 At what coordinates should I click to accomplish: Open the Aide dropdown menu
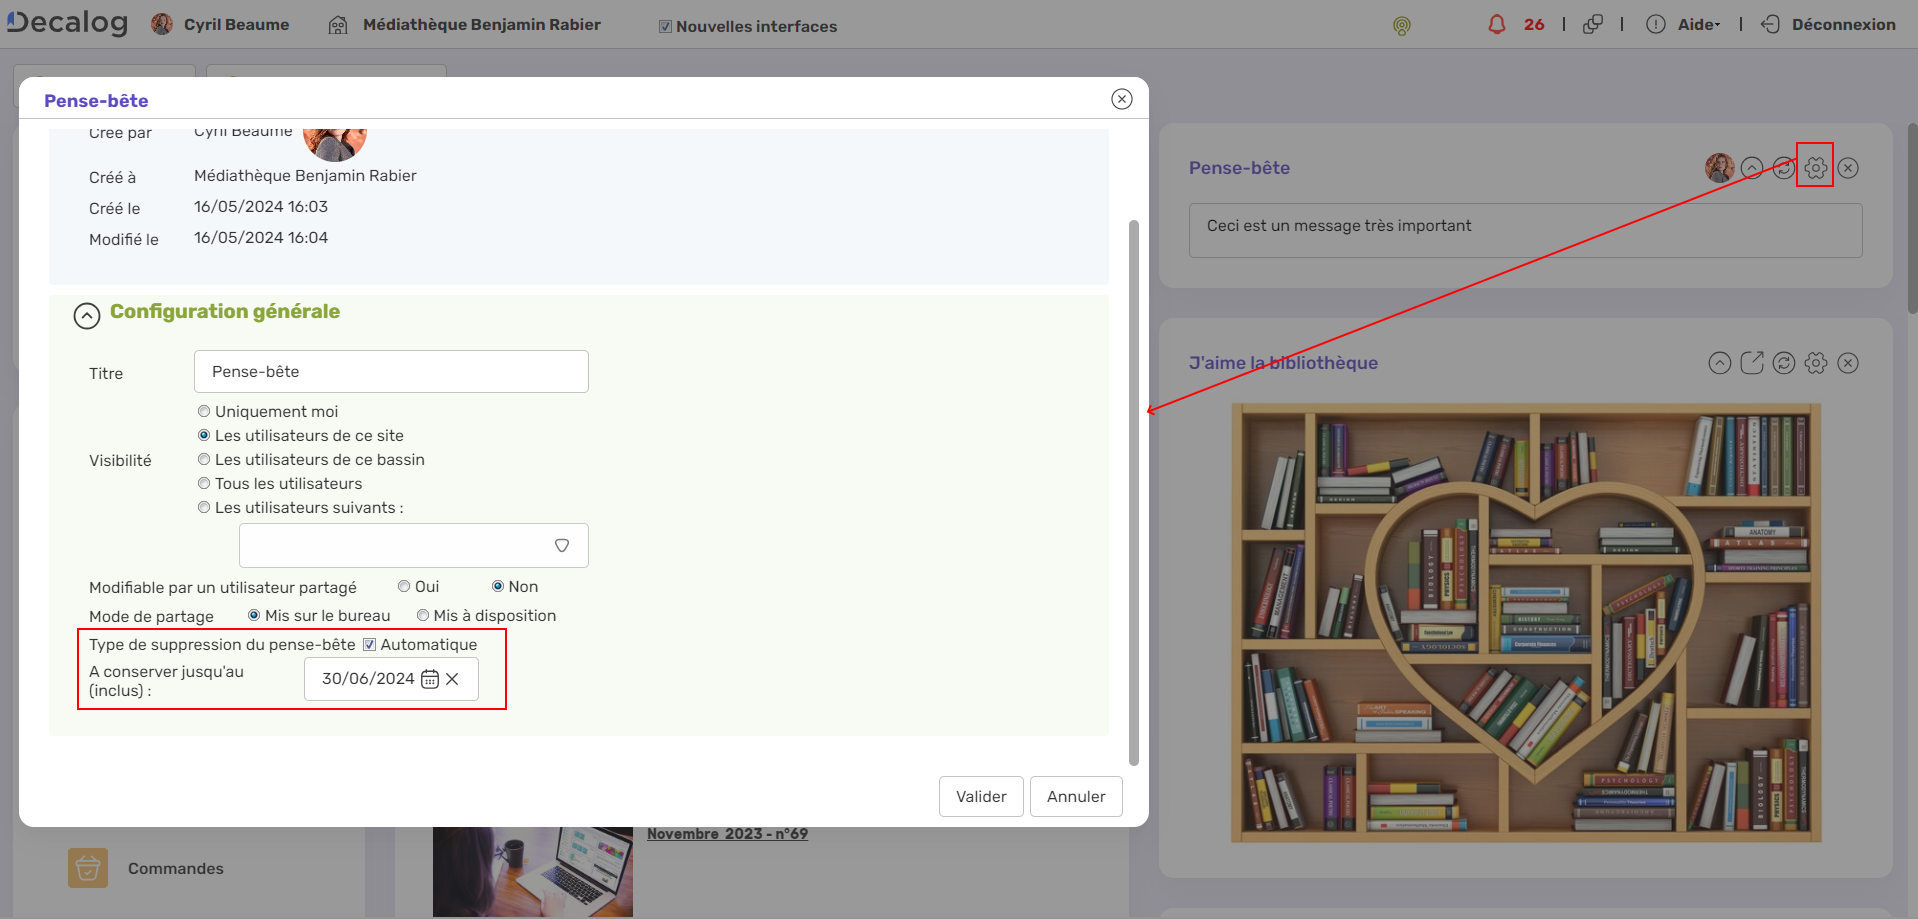[x=1697, y=25]
